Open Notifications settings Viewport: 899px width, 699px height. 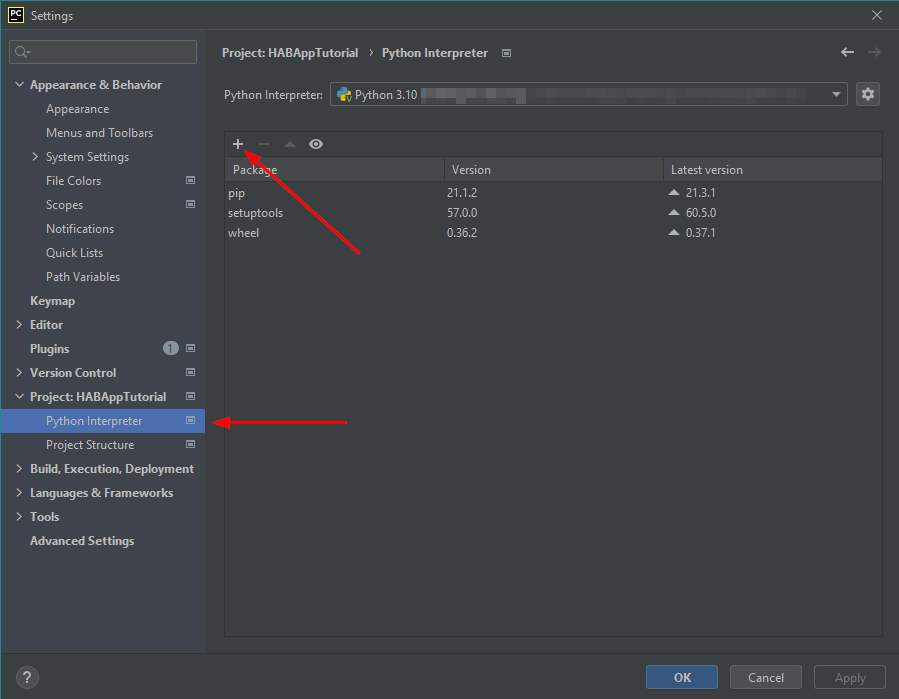[80, 229]
